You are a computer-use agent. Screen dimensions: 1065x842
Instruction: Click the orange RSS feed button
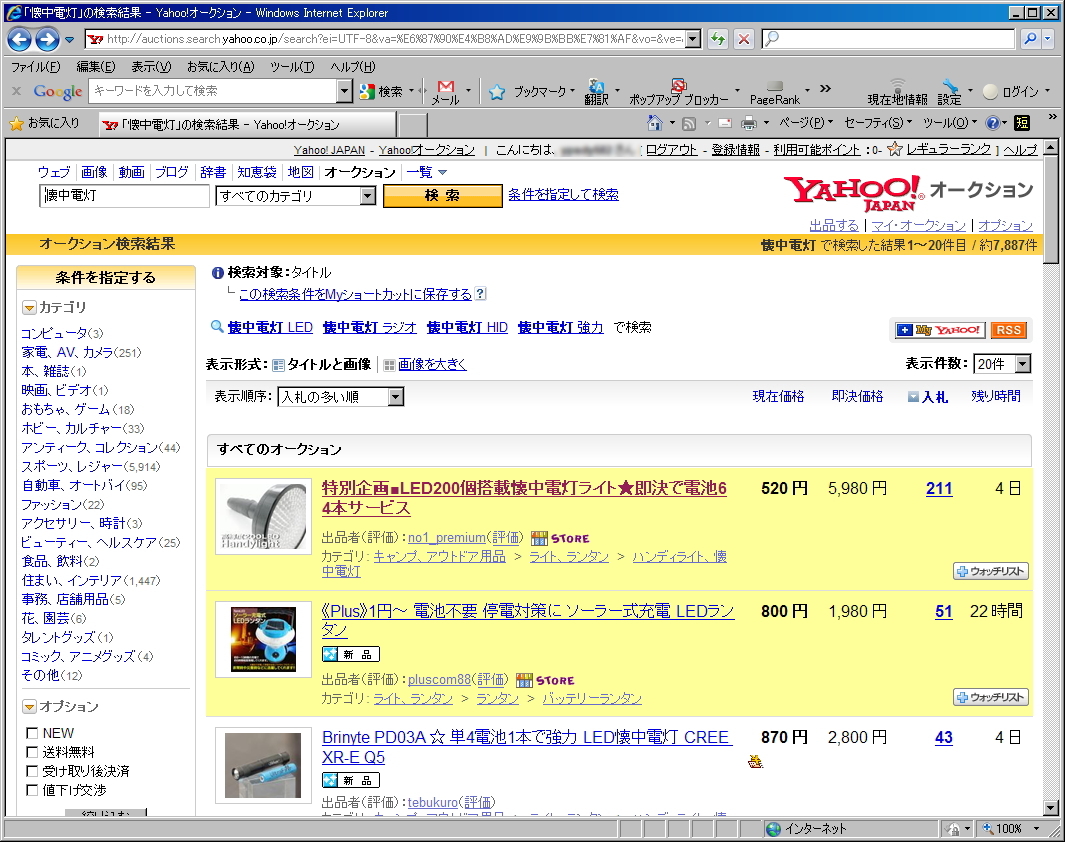tap(1009, 330)
